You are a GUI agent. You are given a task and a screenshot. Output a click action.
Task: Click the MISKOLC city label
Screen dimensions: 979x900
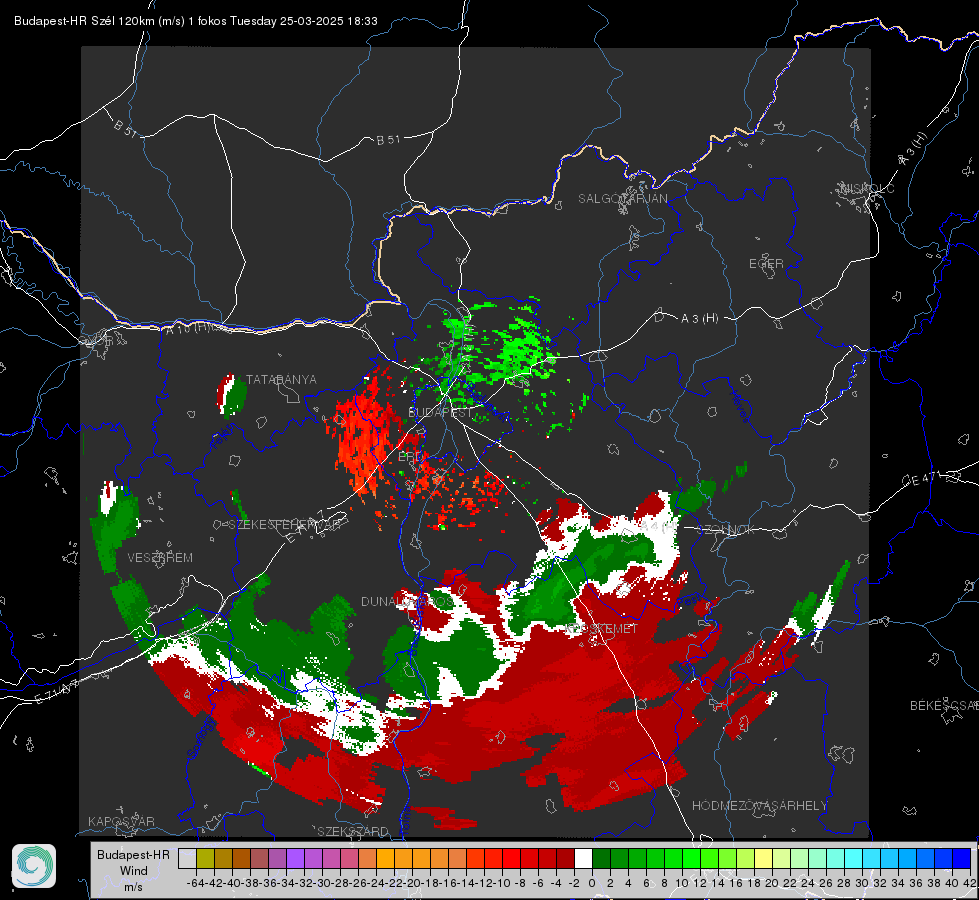pyautogui.click(x=868, y=189)
